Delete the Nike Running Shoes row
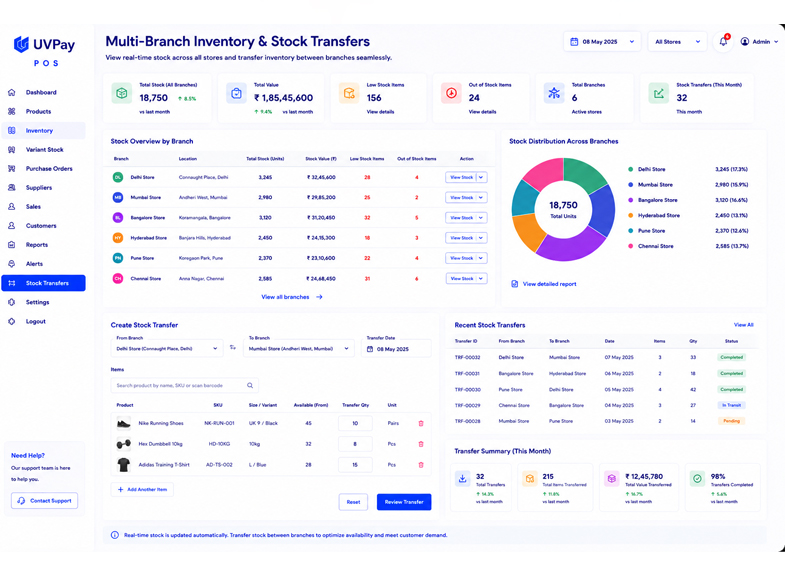The width and height of the screenshot is (785, 563). [x=421, y=423]
